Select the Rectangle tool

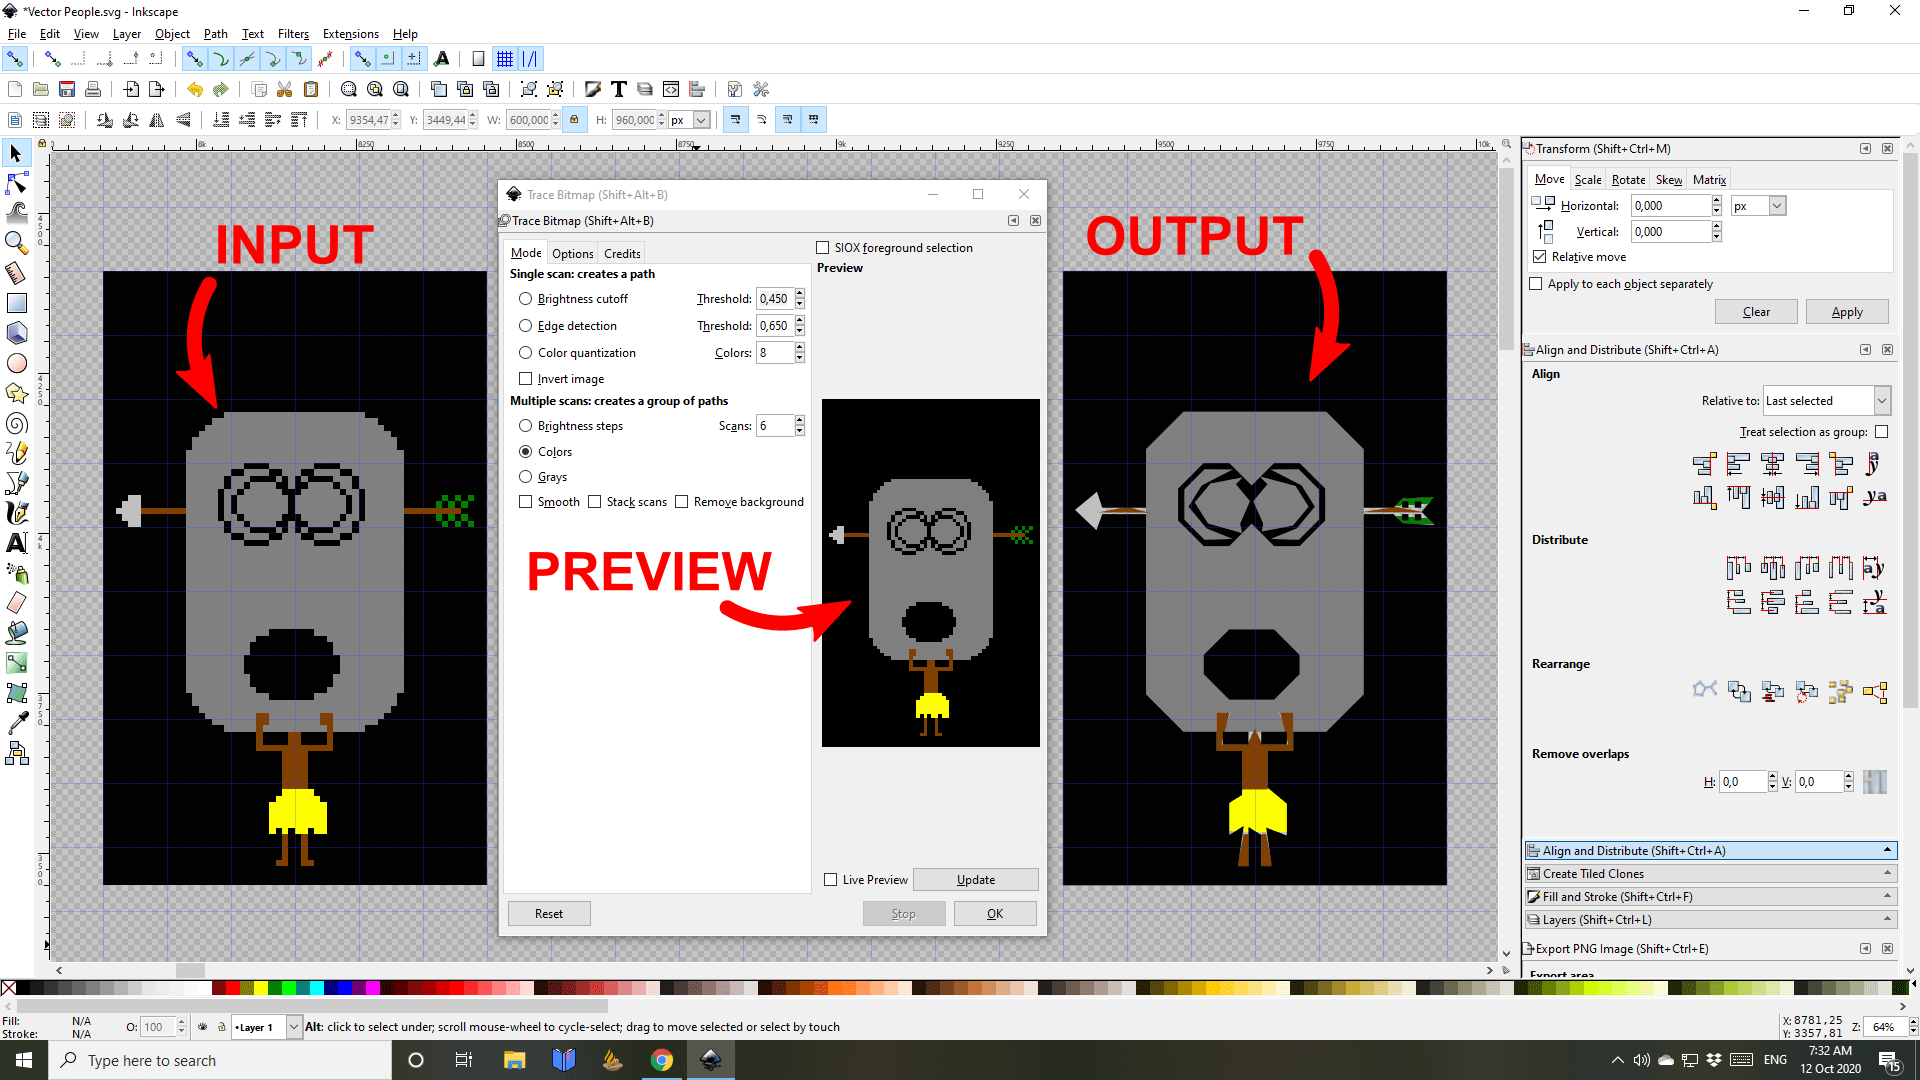pos(16,302)
